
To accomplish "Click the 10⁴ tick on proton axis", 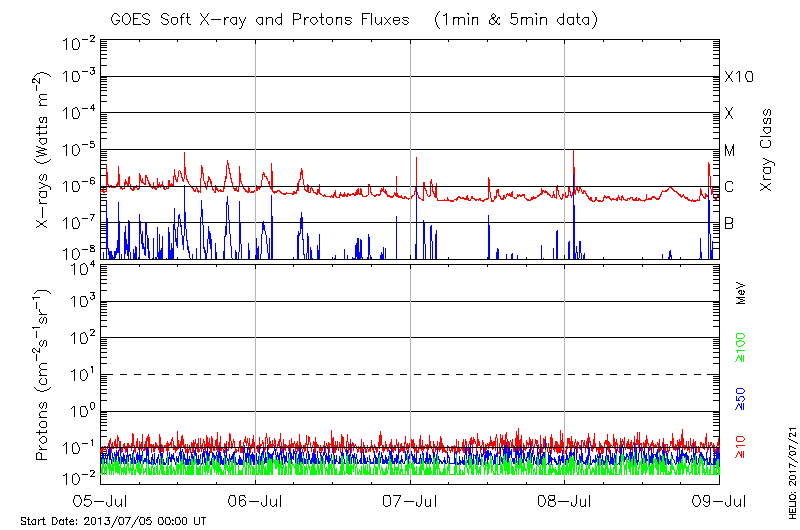I will [x=82, y=266].
